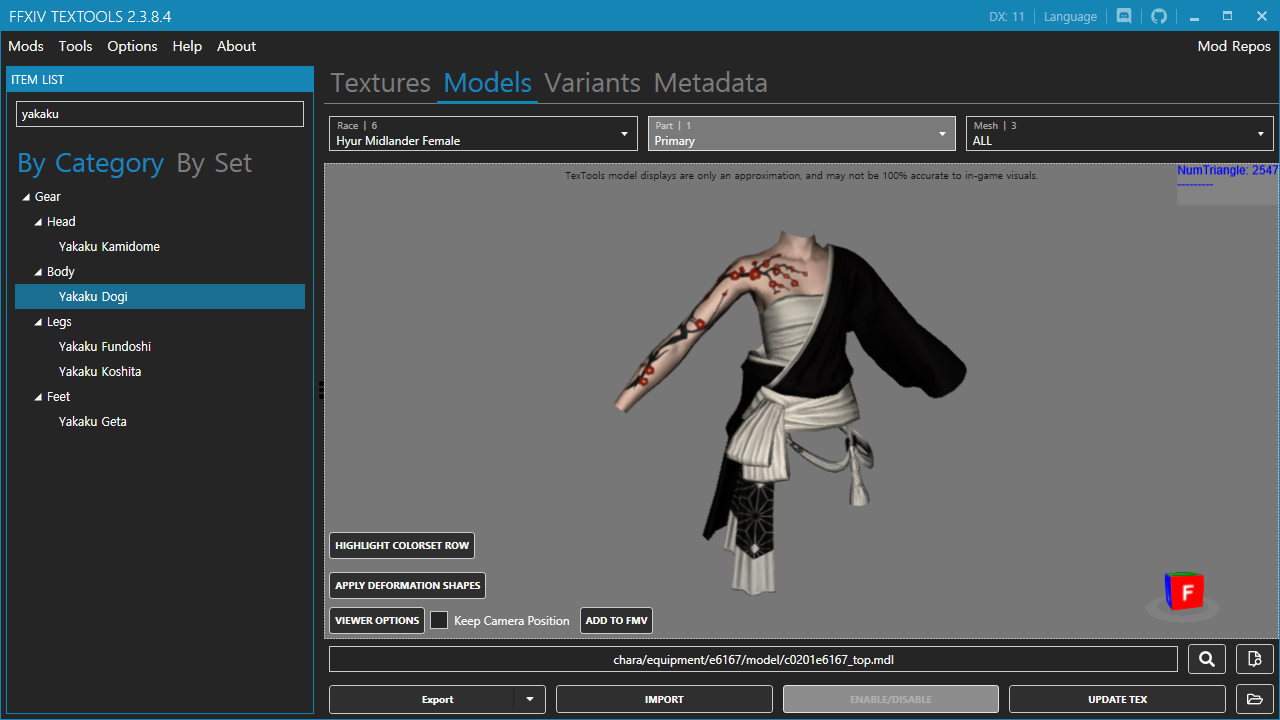Open the folder icon button

tap(1255, 699)
